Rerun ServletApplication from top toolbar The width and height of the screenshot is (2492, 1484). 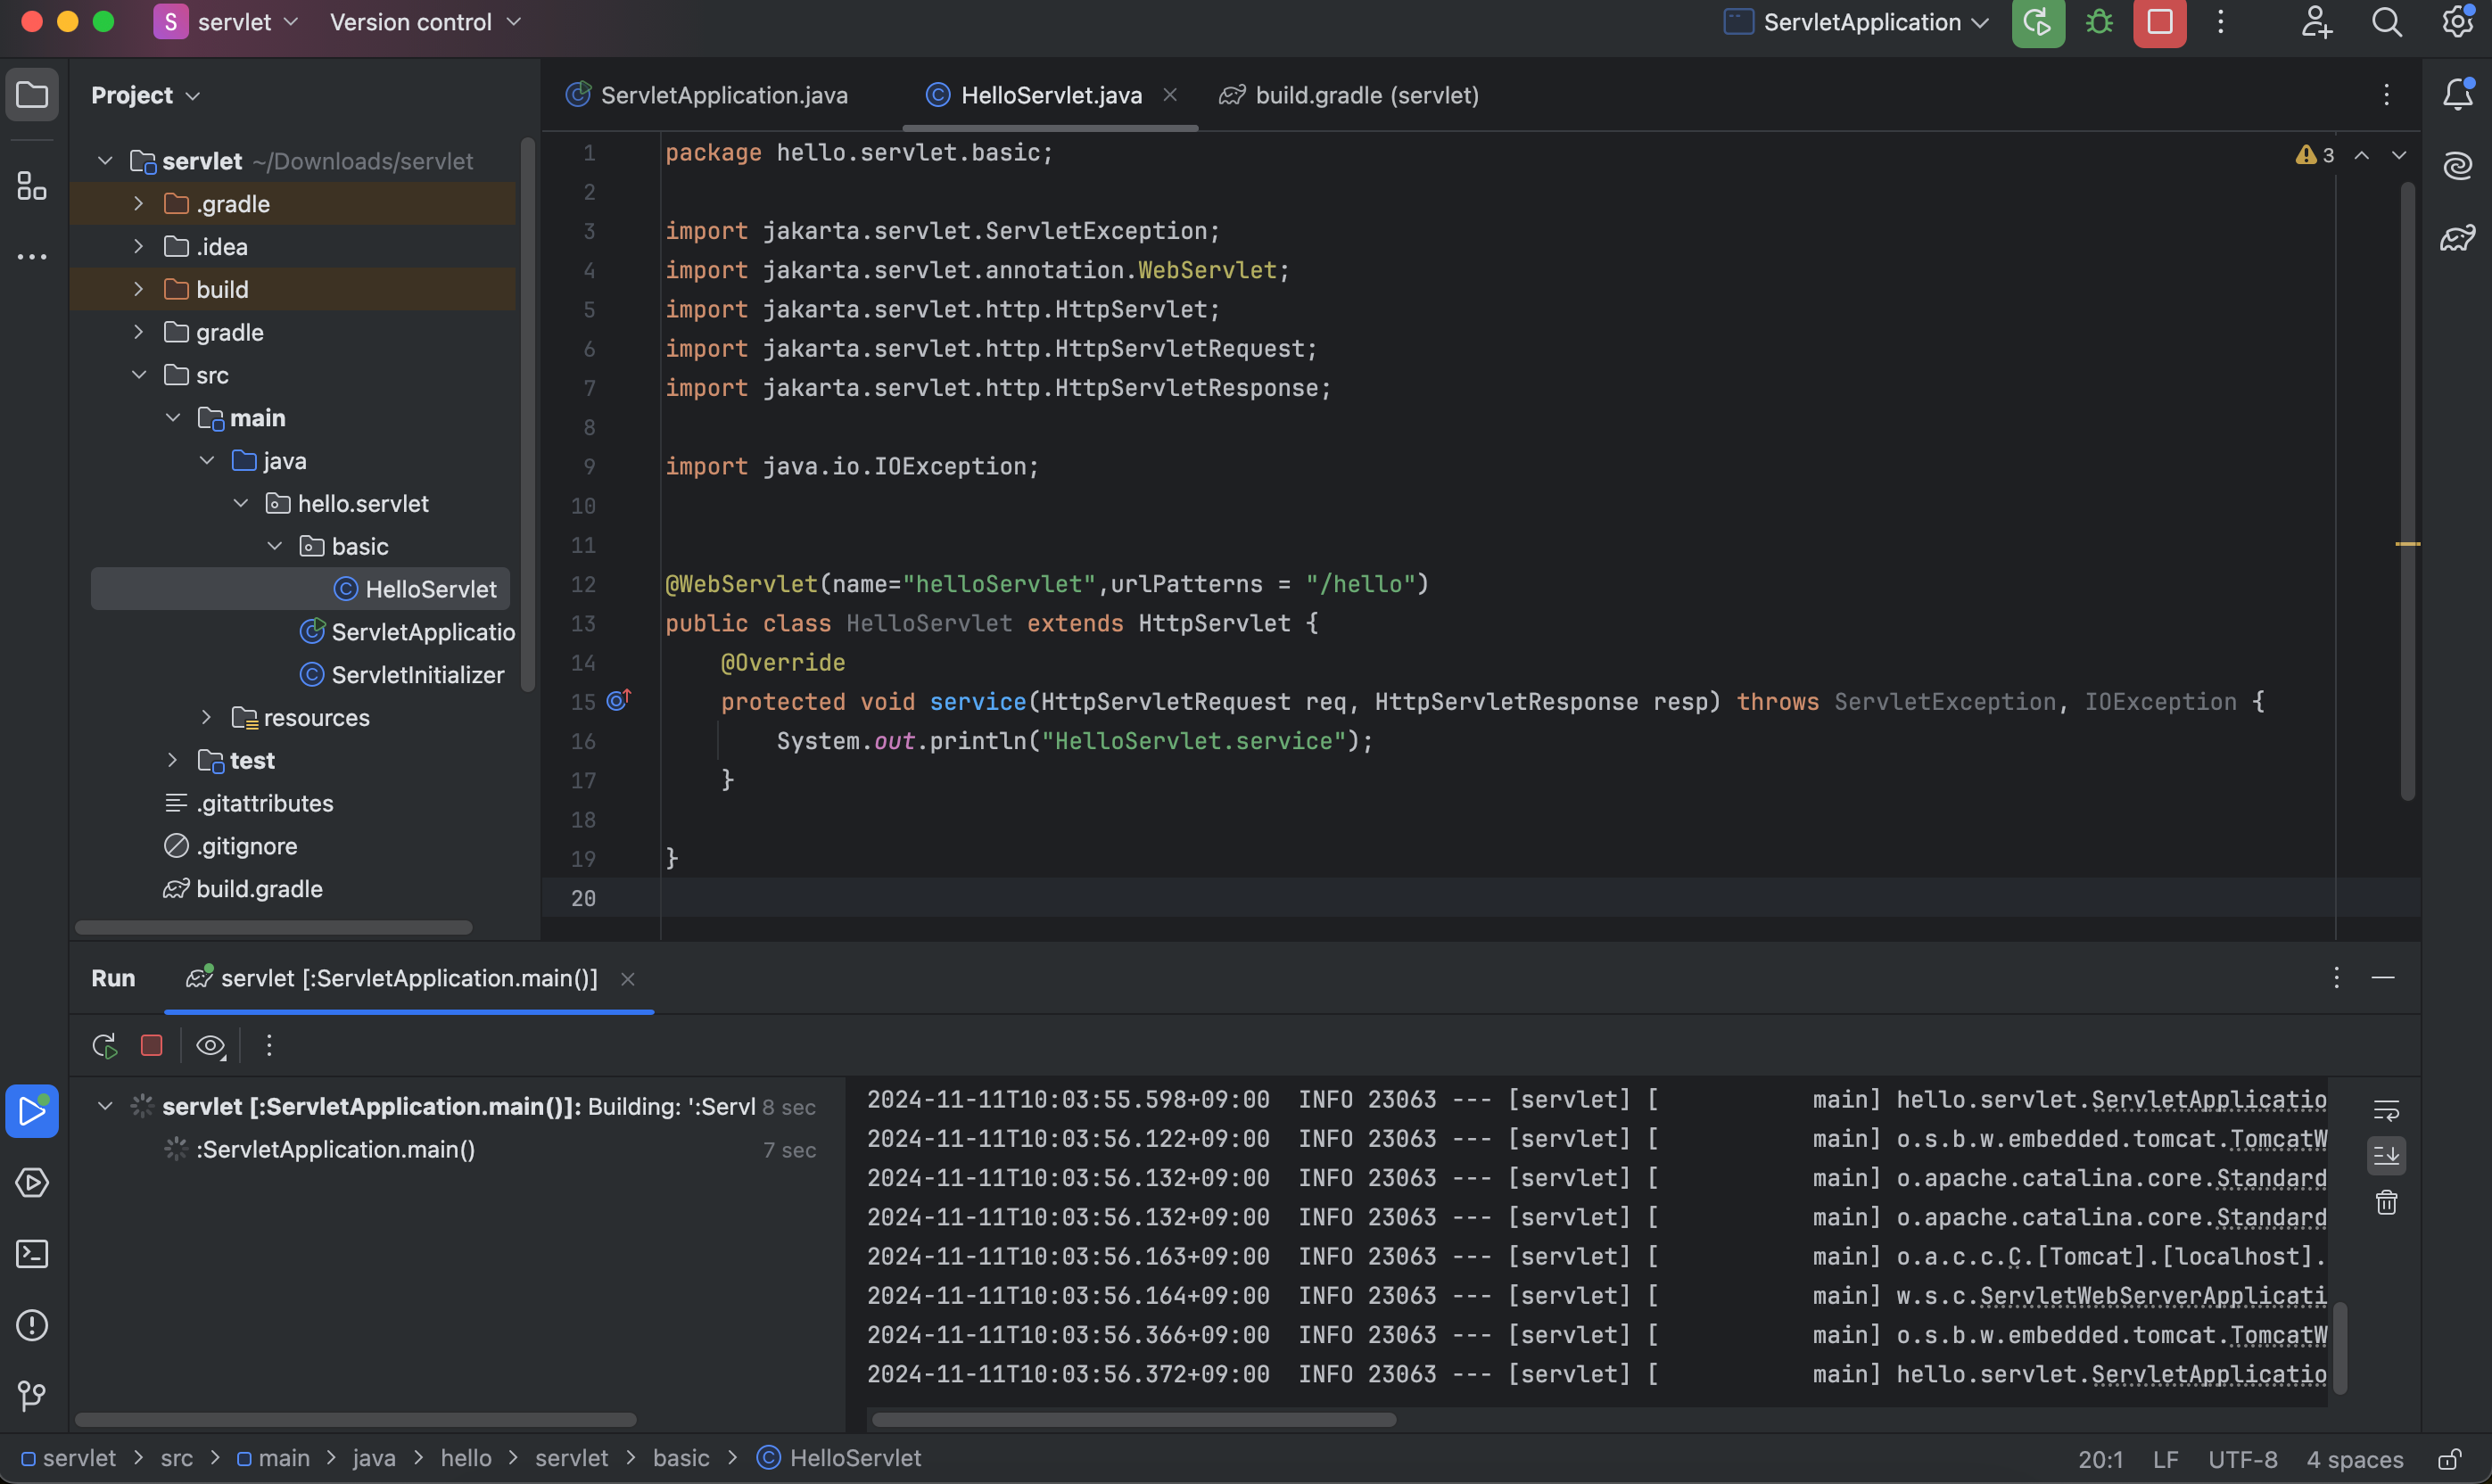pyautogui.click(x=2038, y=22)
